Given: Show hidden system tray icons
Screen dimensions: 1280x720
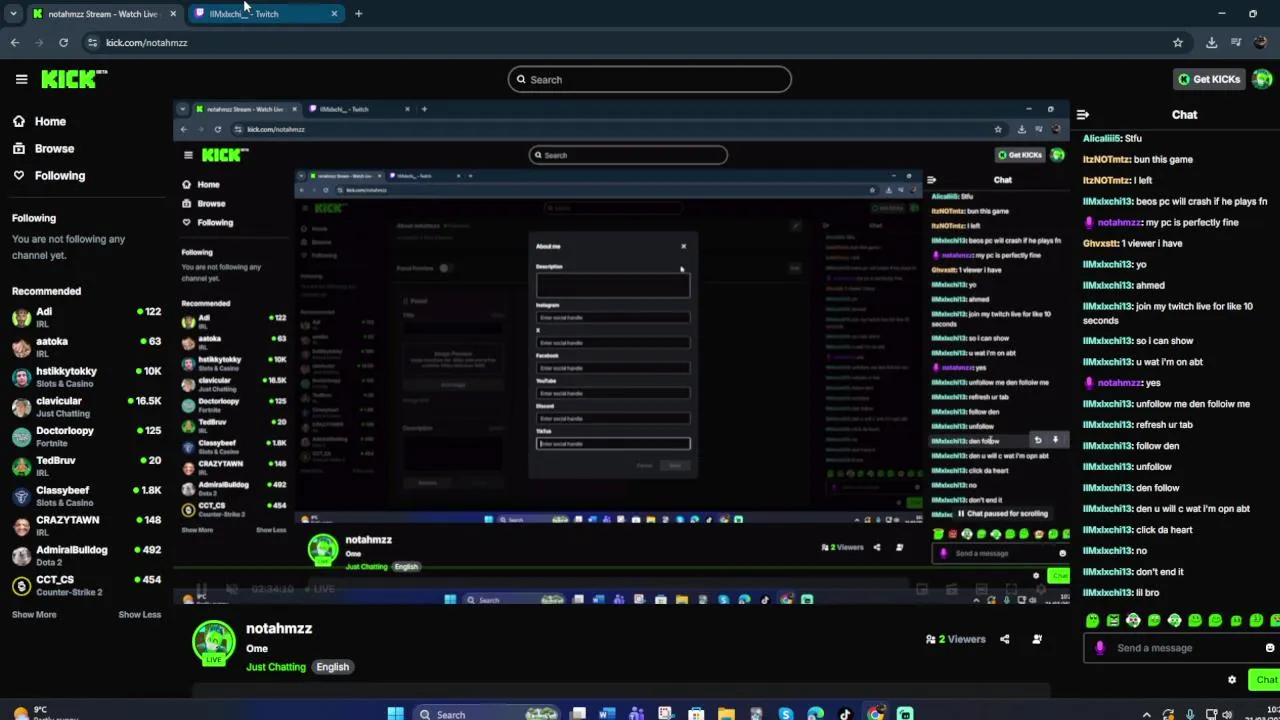Looking at the screenshot, I should [1147, 714].
